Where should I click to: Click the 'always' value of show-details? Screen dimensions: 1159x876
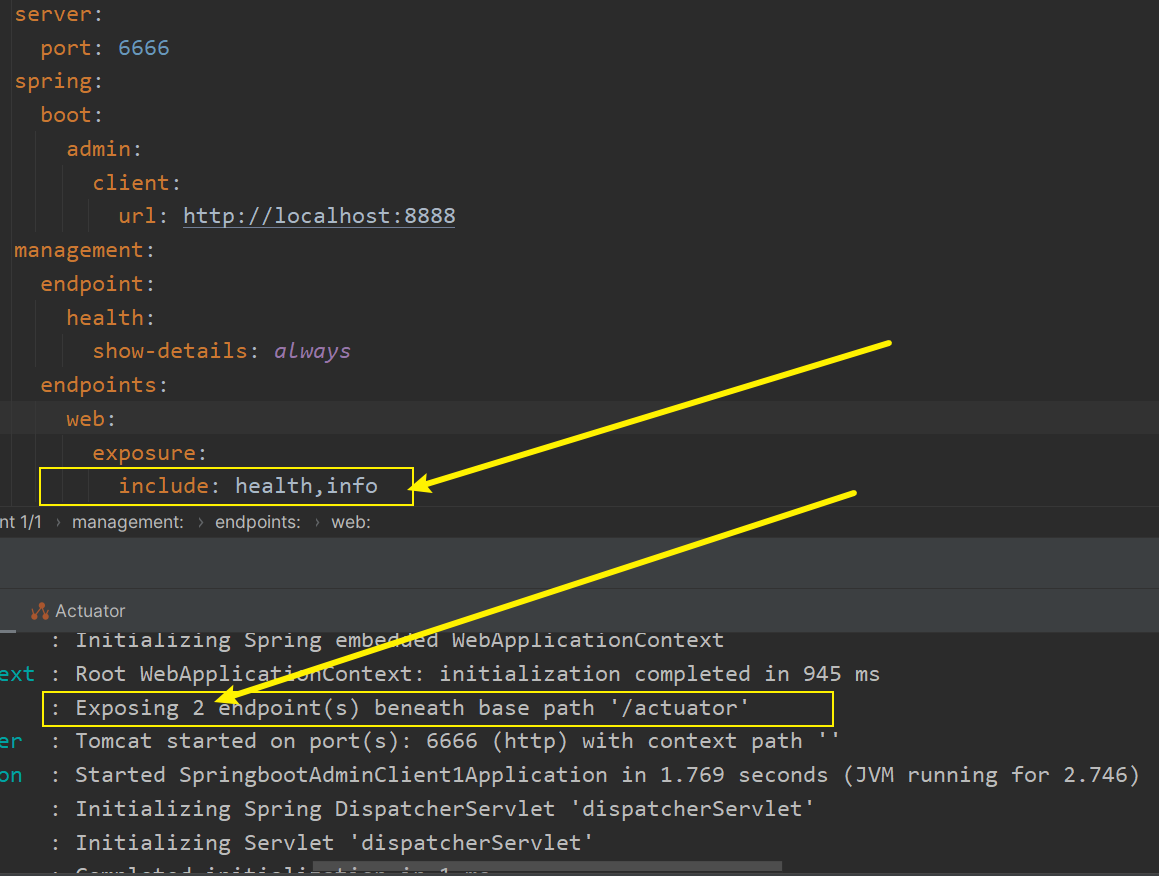(312, 351)
